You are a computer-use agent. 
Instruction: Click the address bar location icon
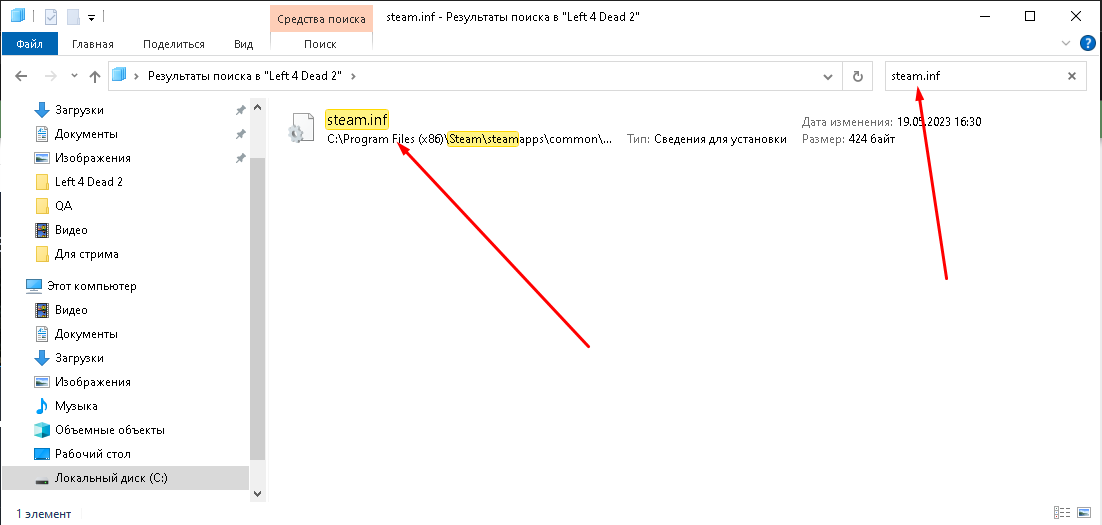click(119, 75)
